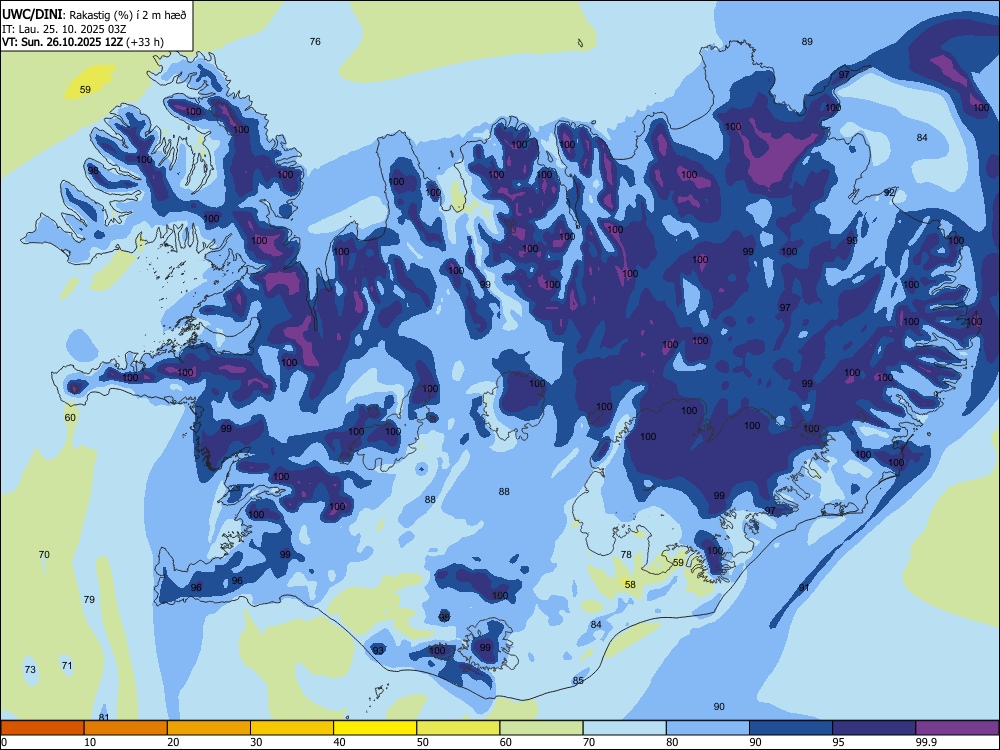This screenshot has width=1000, height=750.
Task: Click the humidity value 89 on the map
Action: 807,41
